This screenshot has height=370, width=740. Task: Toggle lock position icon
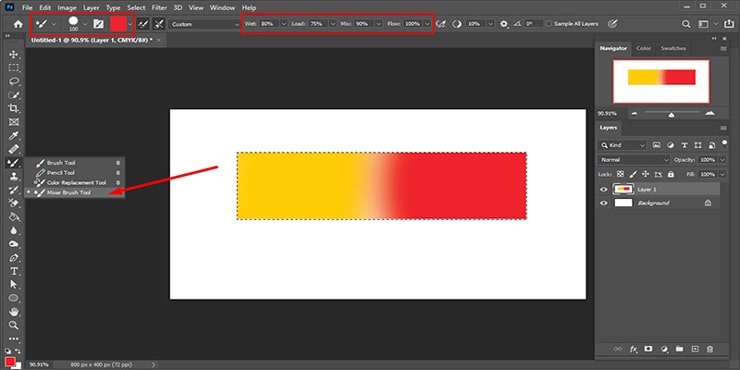[646, 174]
